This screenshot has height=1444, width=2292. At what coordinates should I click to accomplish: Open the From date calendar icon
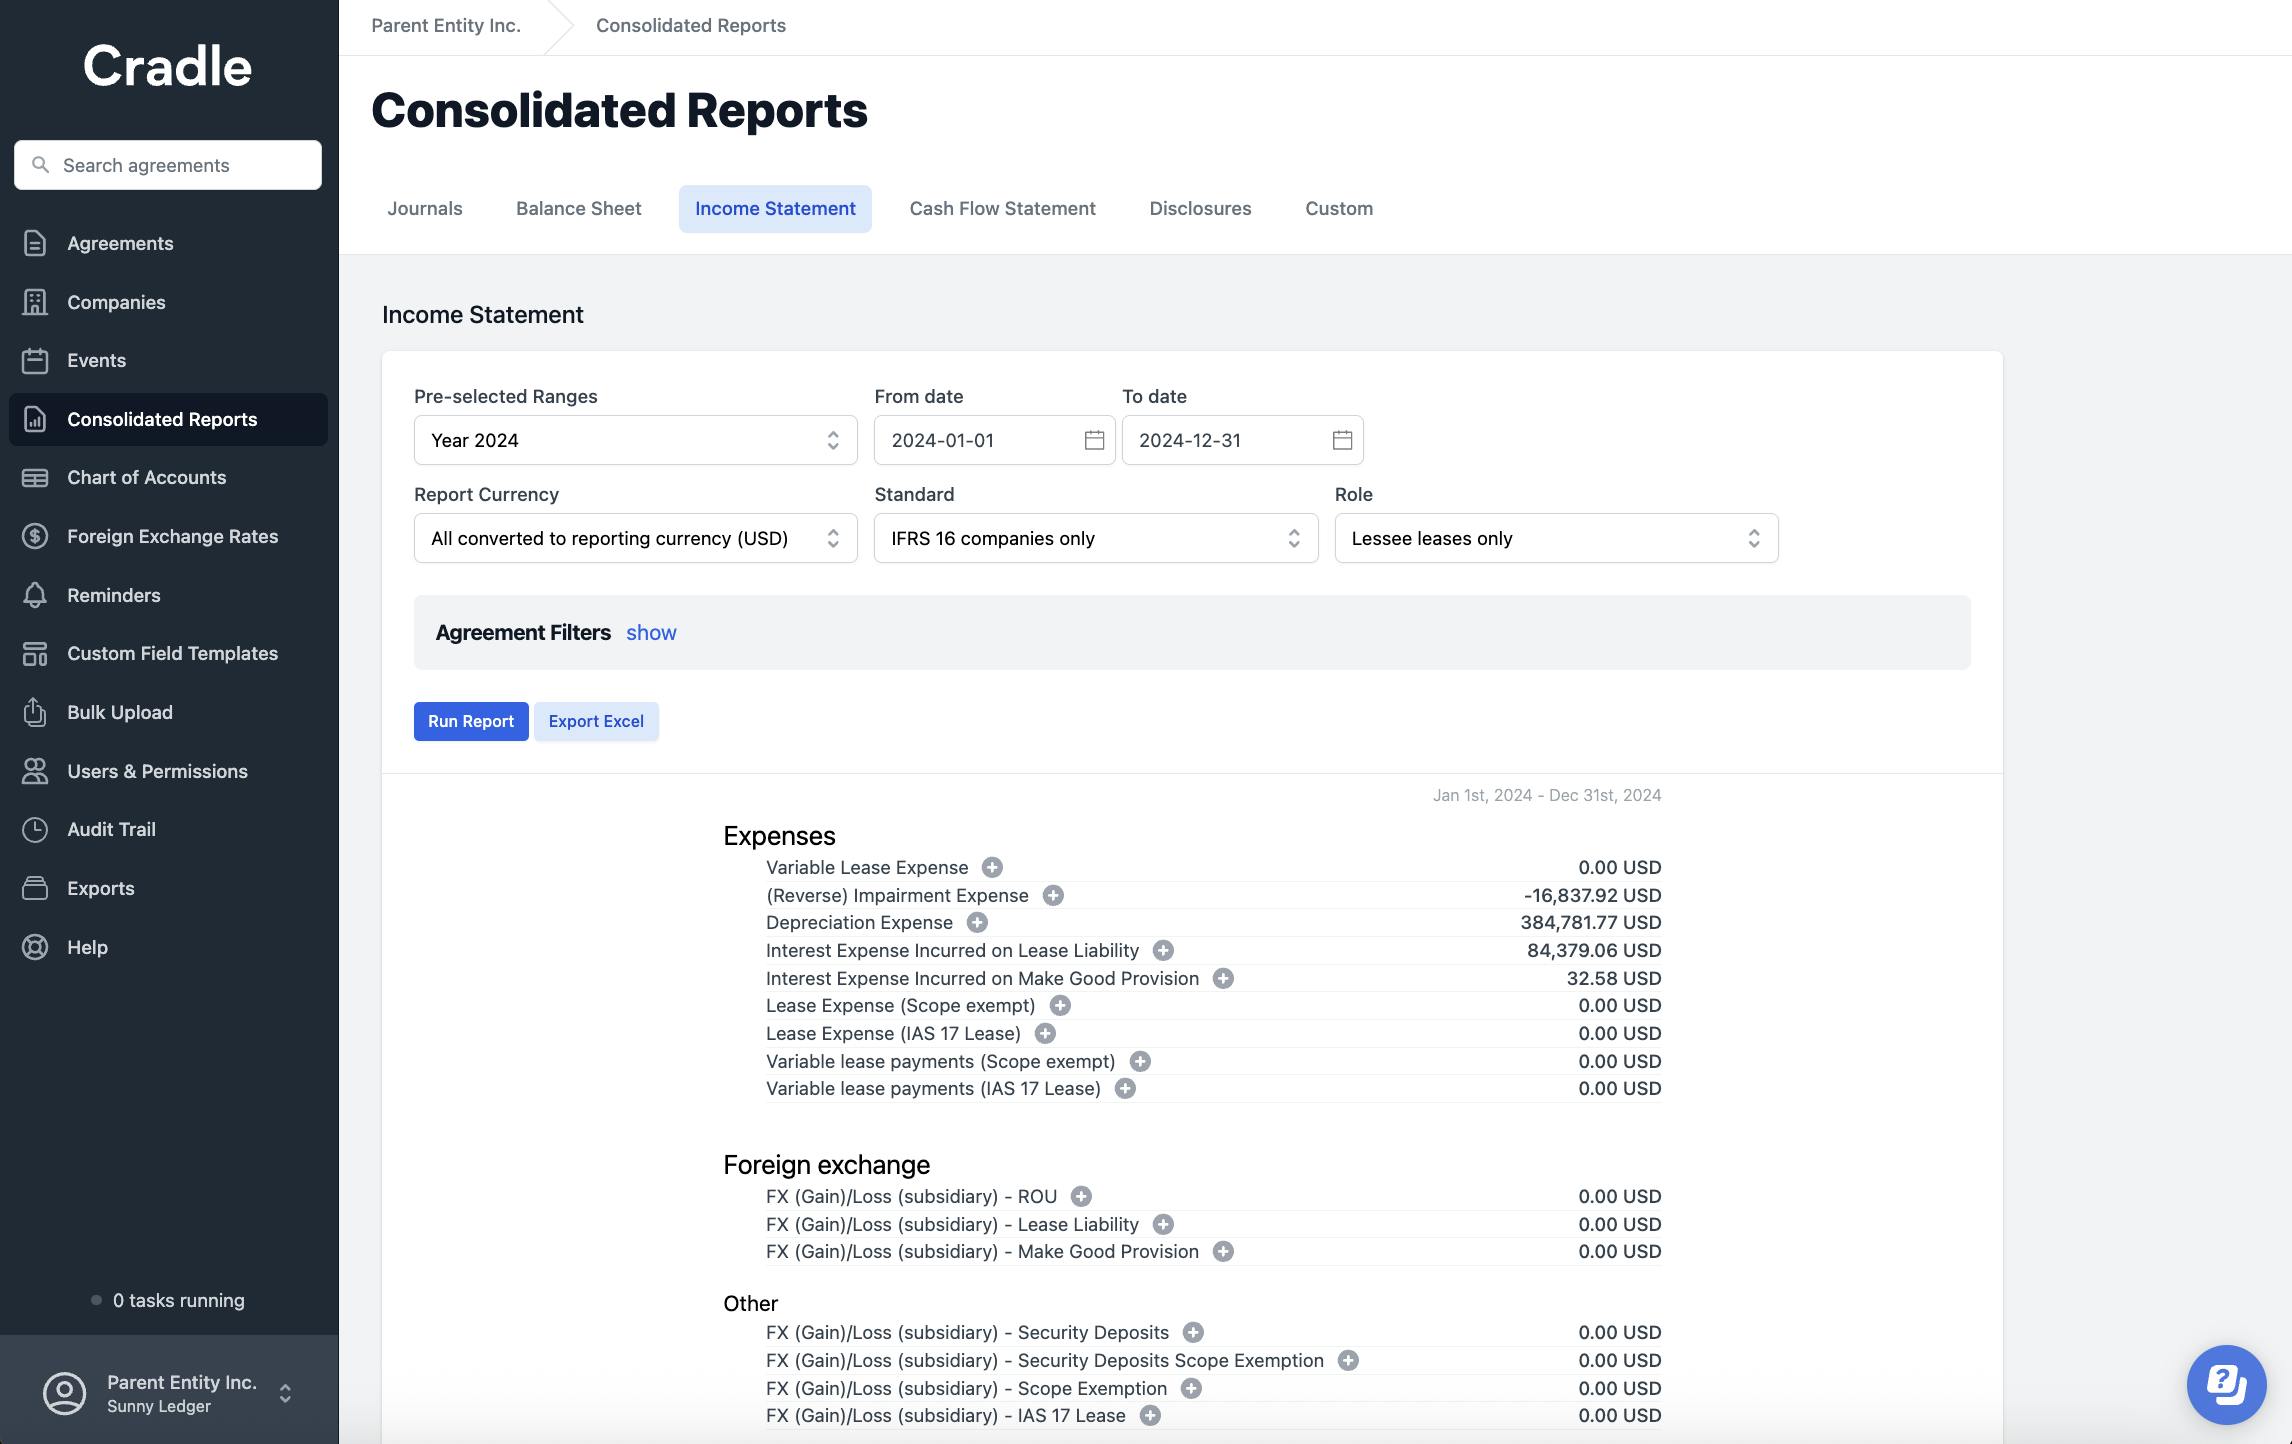pos(1094,440)
